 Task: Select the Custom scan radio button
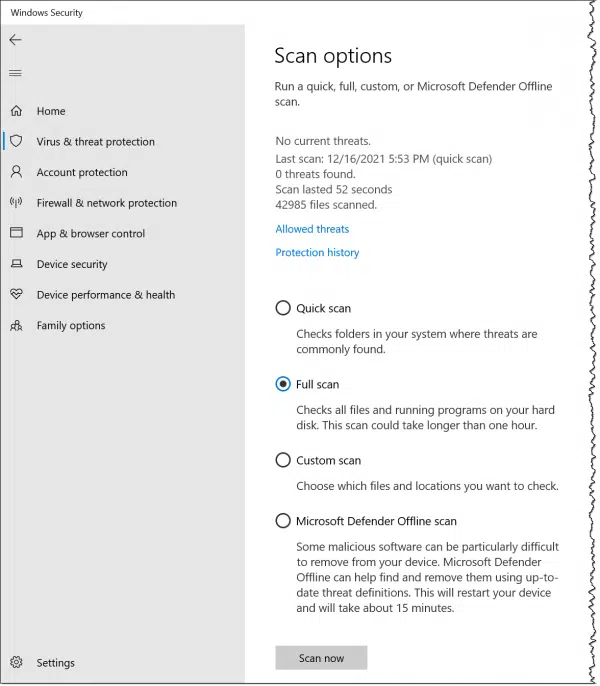click(283, 460)
